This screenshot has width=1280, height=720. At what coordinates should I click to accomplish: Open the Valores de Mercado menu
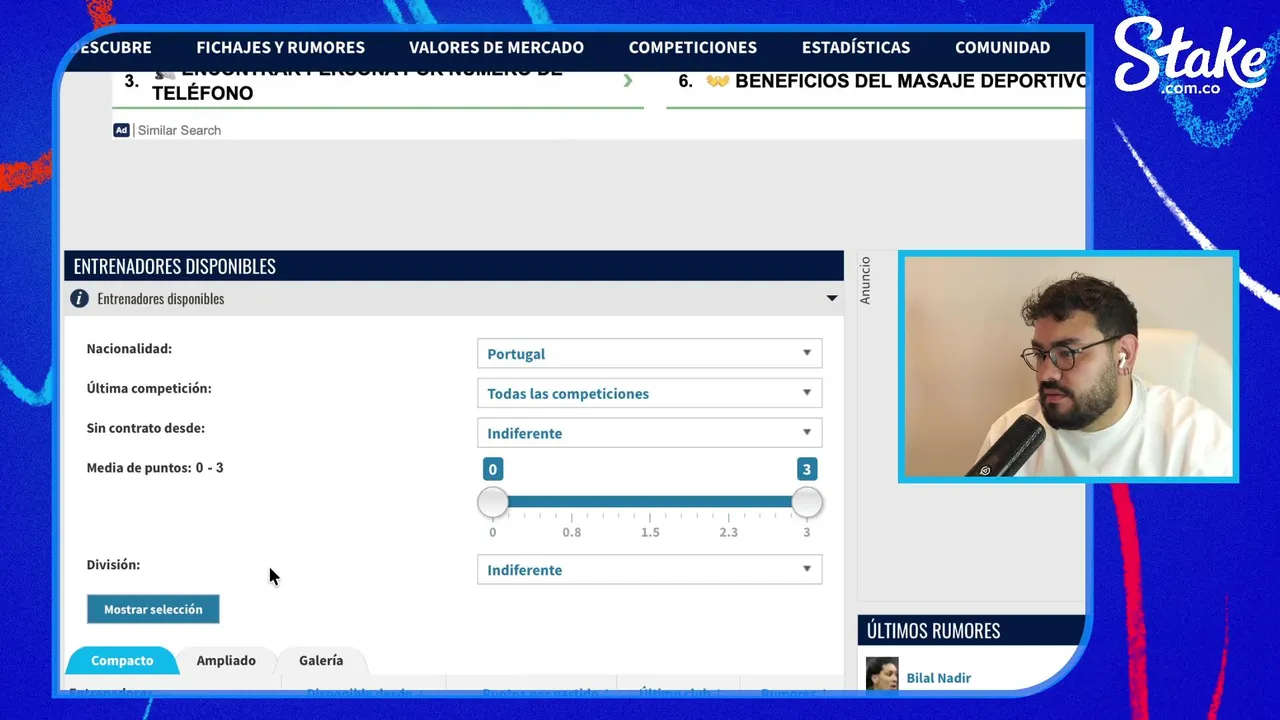pos(496,47)
